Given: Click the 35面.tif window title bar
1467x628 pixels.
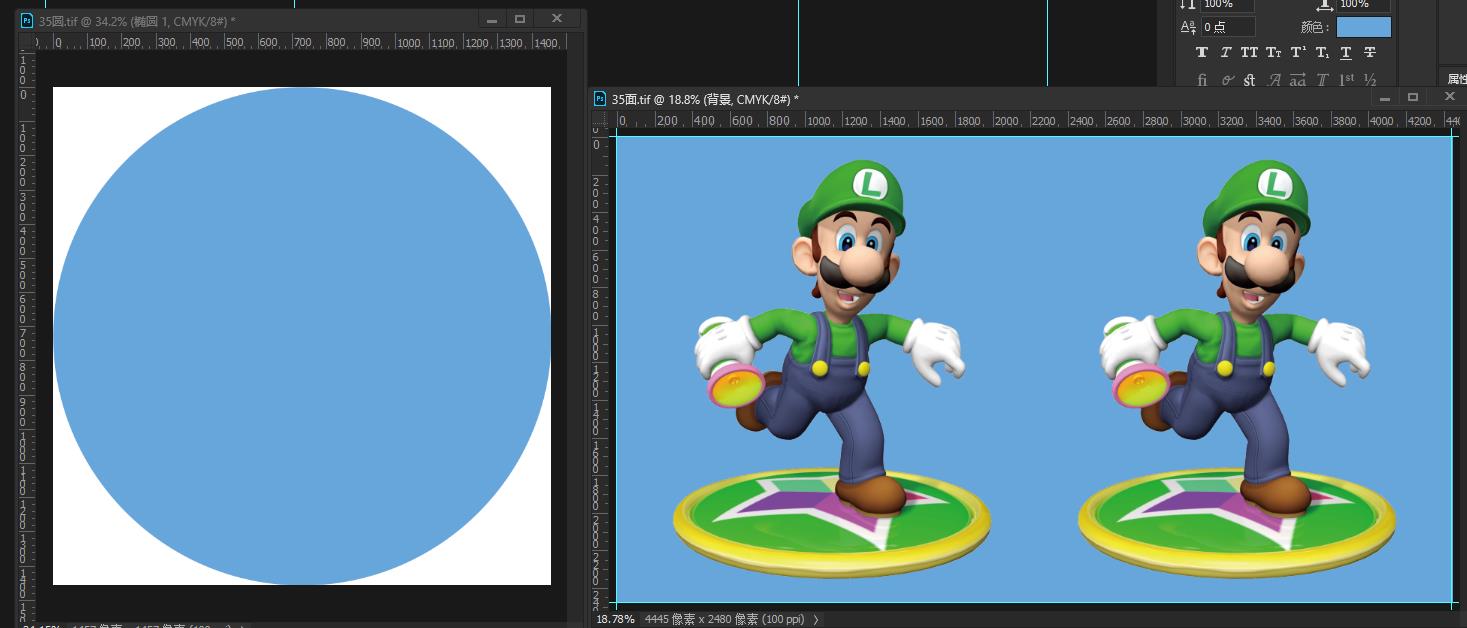Looking at the screenshot, I should (x=1028, y=98).
